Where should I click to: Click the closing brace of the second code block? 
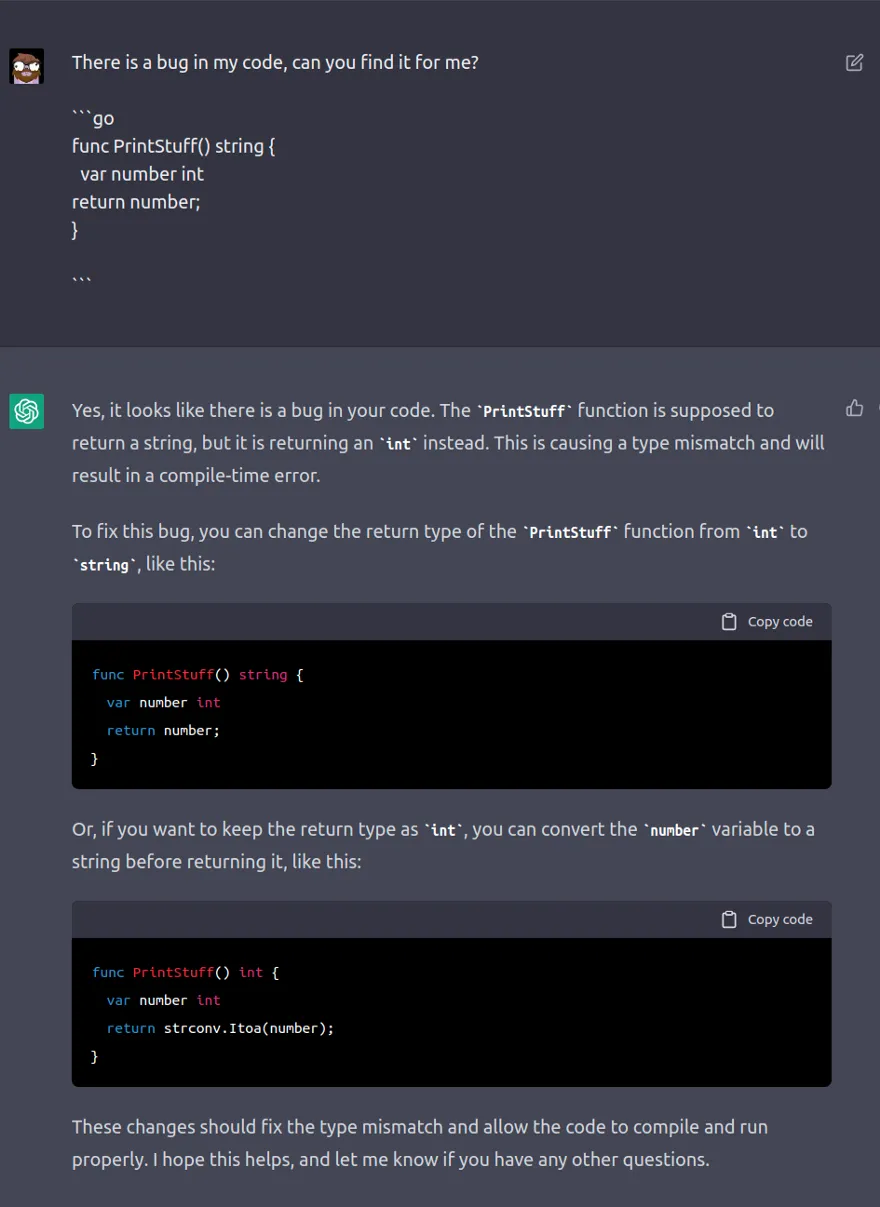(94, 1056)
